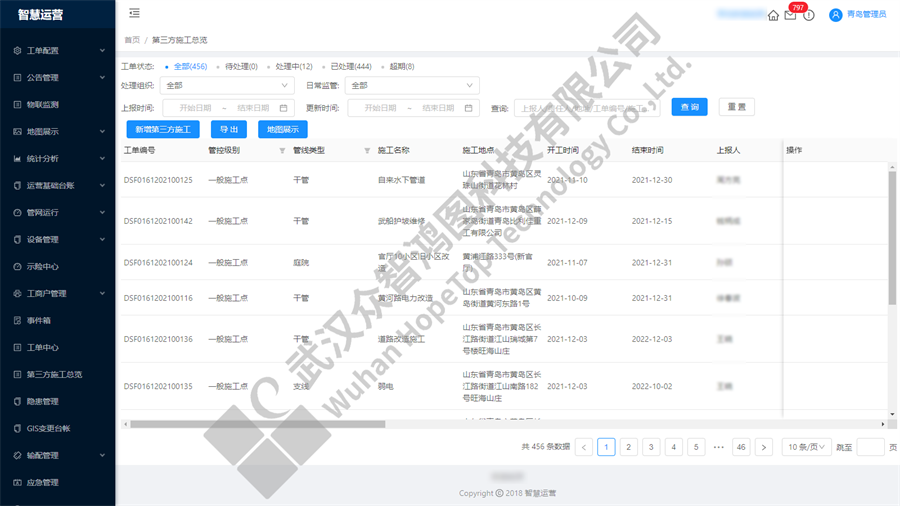
Task: Click the 应急管理 sidebar icon
Action: 17,482
